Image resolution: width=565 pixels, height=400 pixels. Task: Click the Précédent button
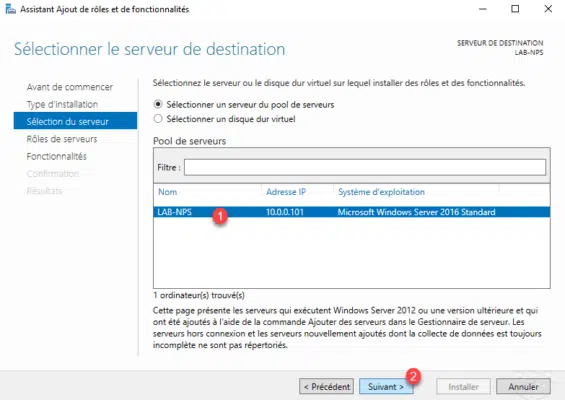326,387
